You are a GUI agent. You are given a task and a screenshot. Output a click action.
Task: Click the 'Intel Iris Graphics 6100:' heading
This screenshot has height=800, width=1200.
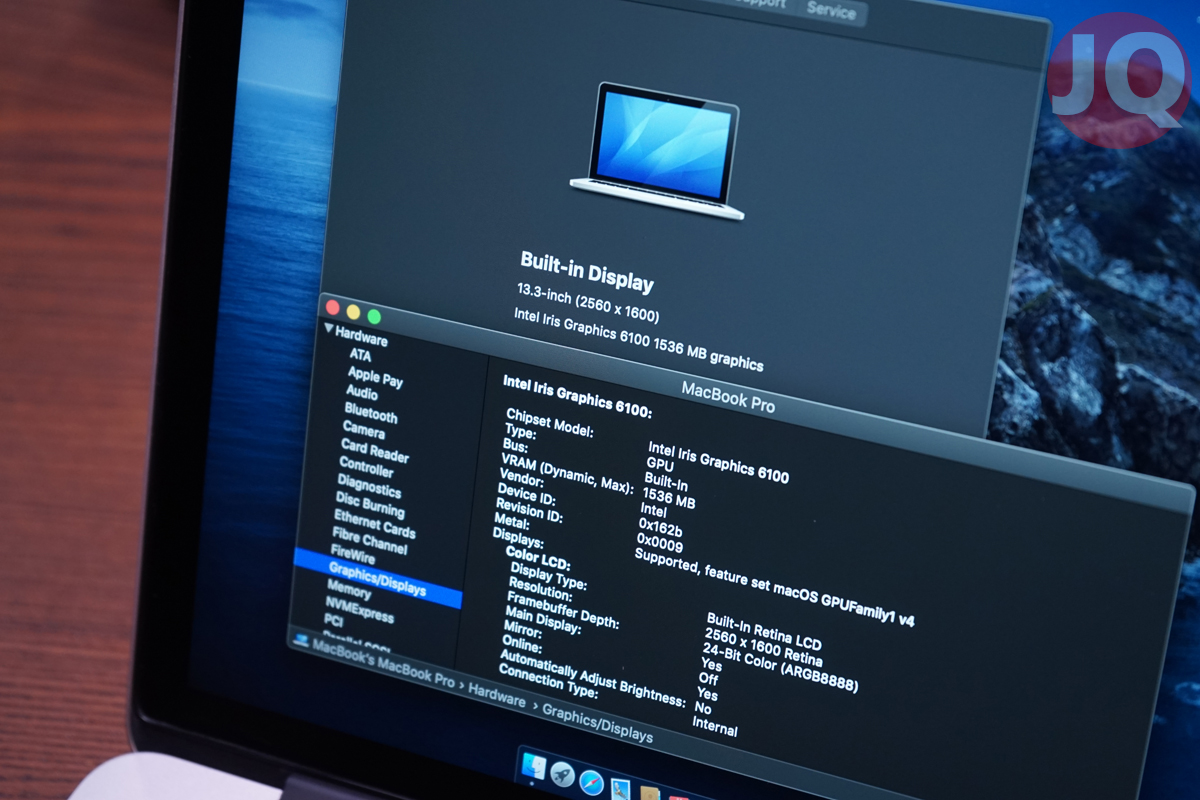577,396
